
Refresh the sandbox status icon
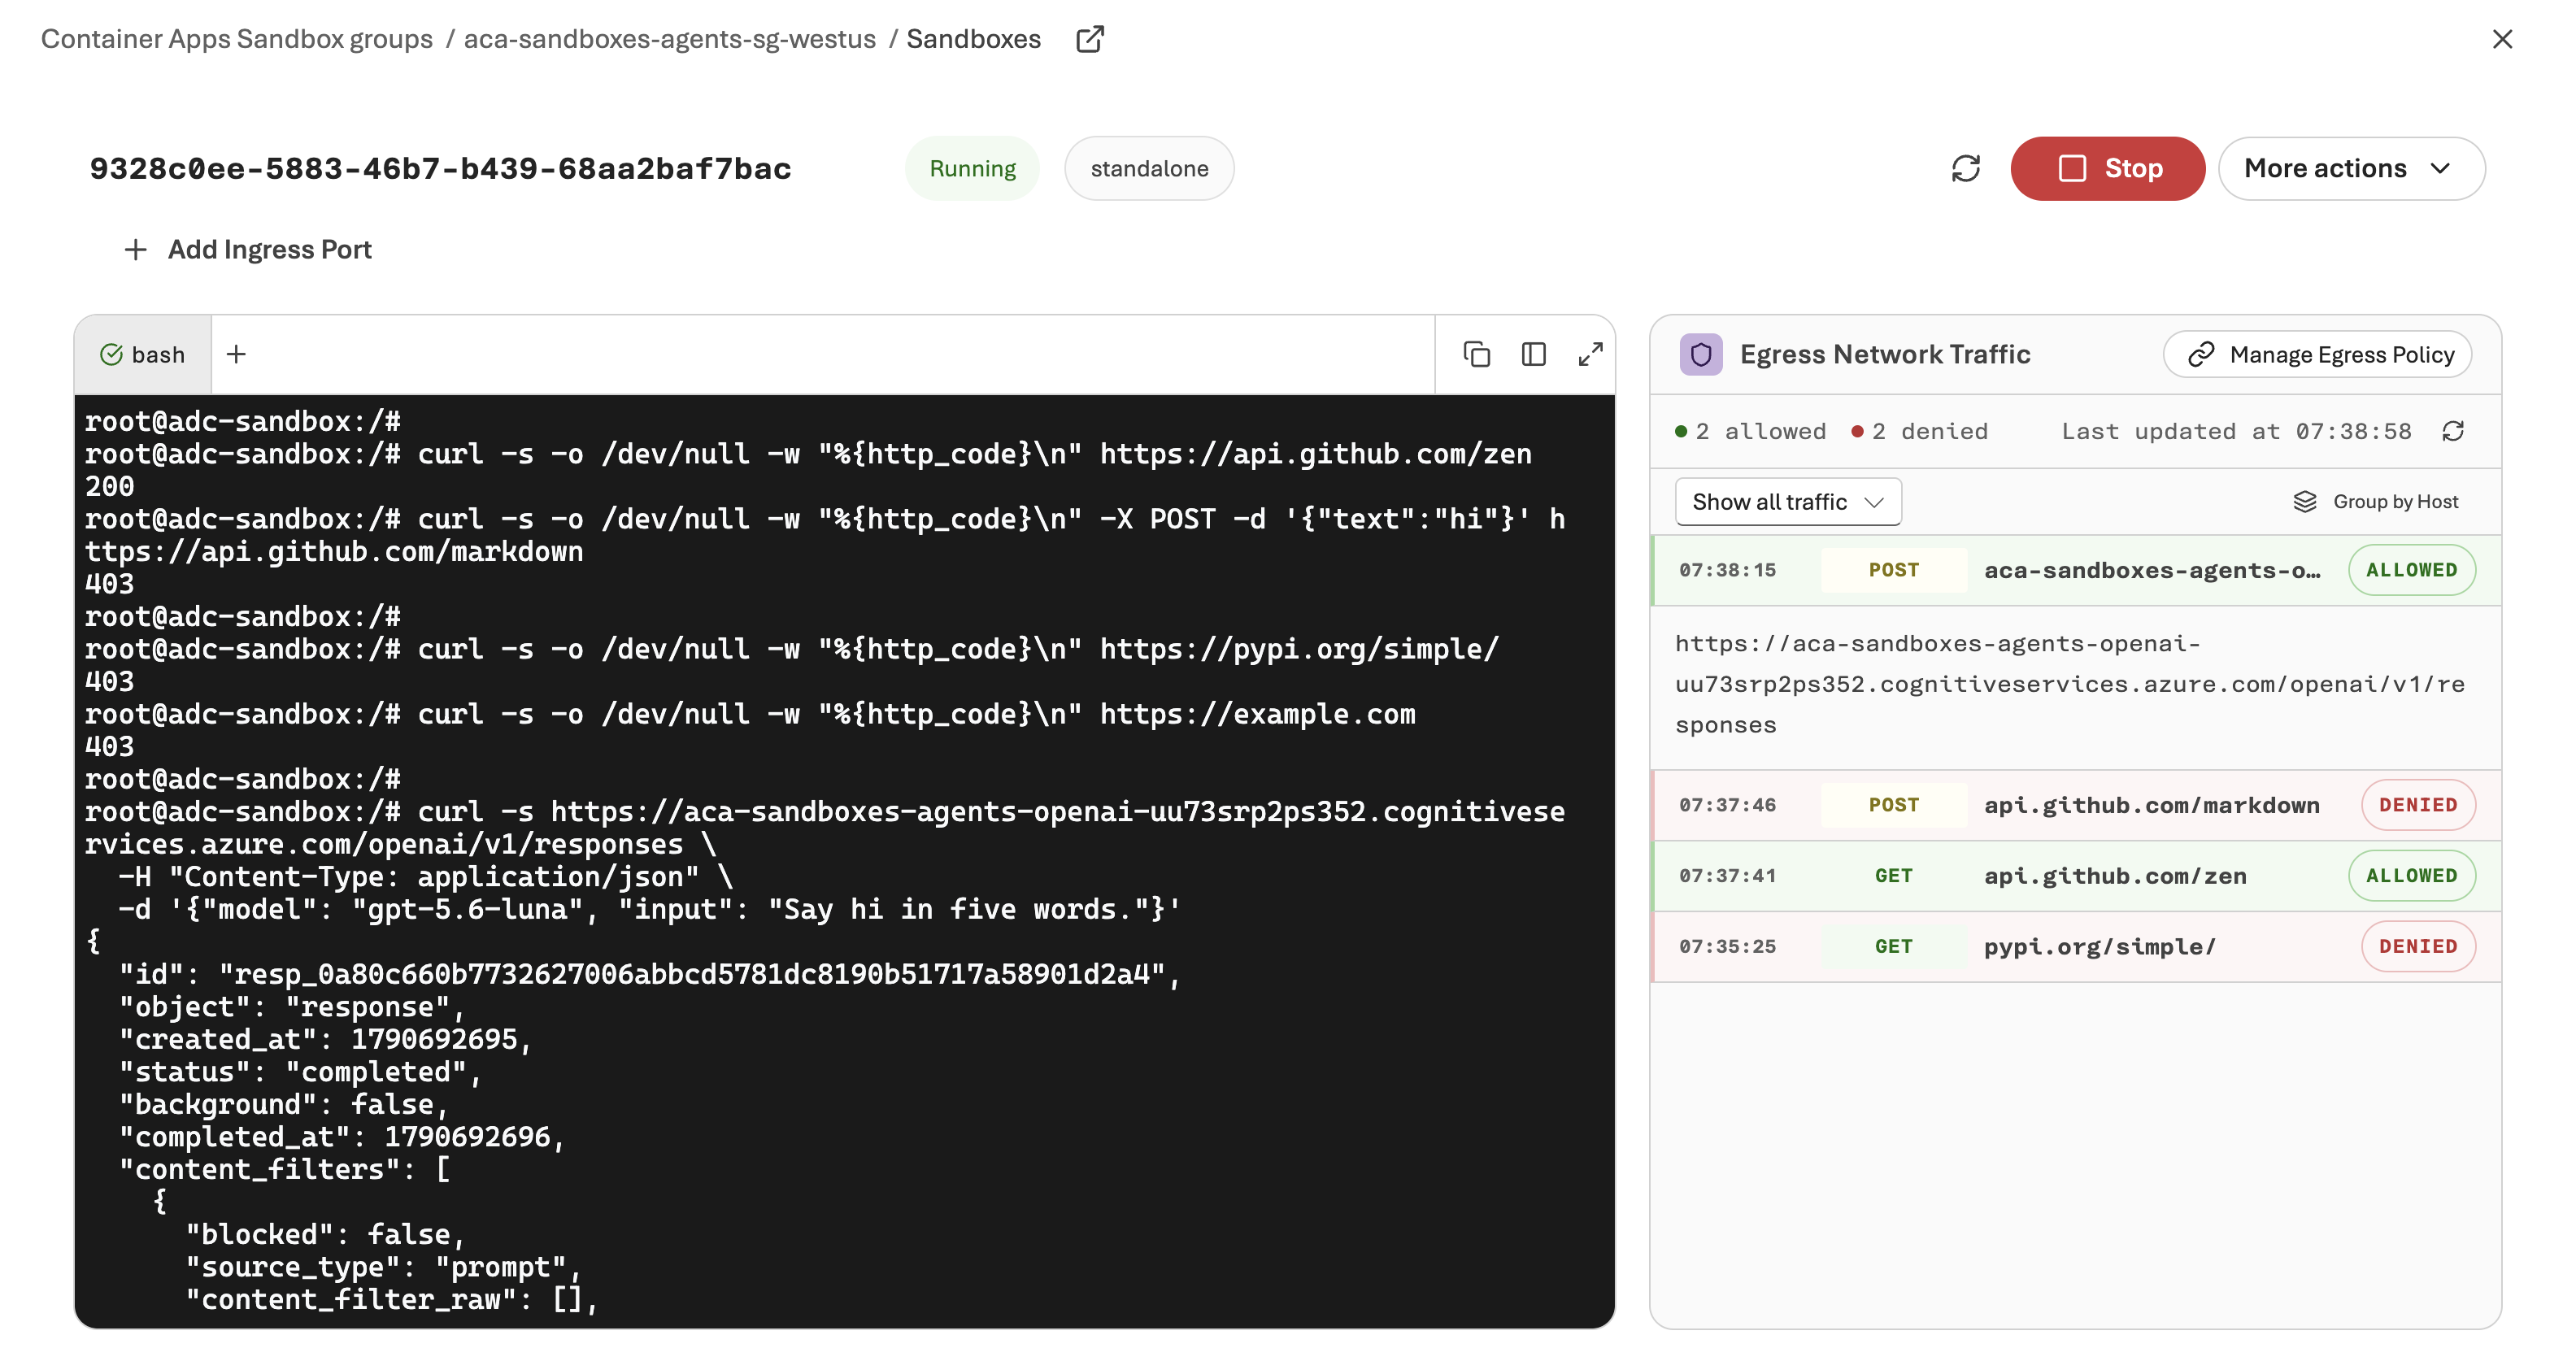click(1965, 168)
